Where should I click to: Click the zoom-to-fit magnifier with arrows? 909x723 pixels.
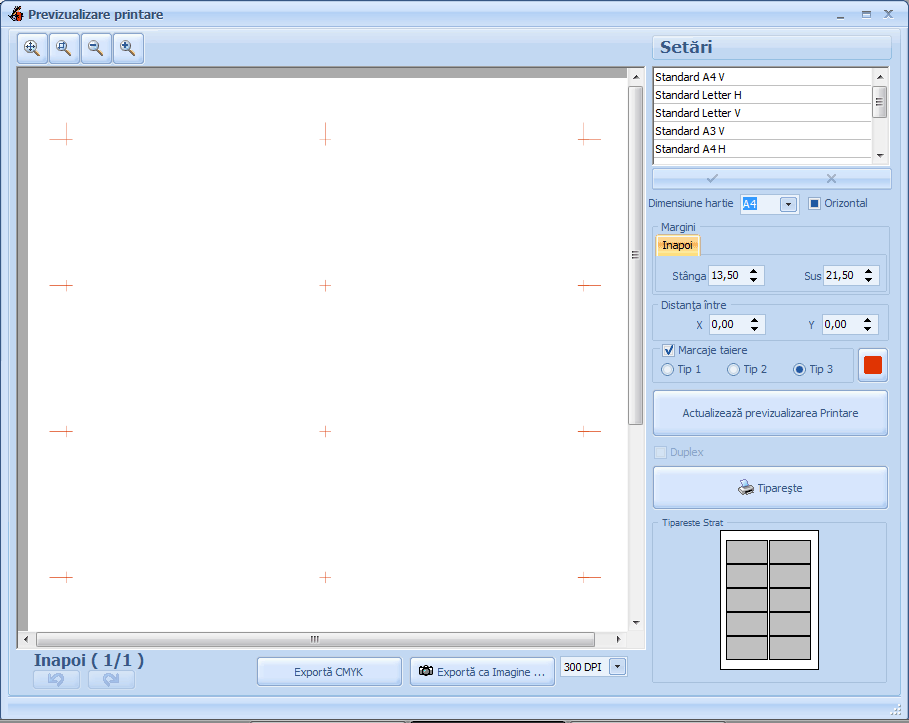point(32,48)
